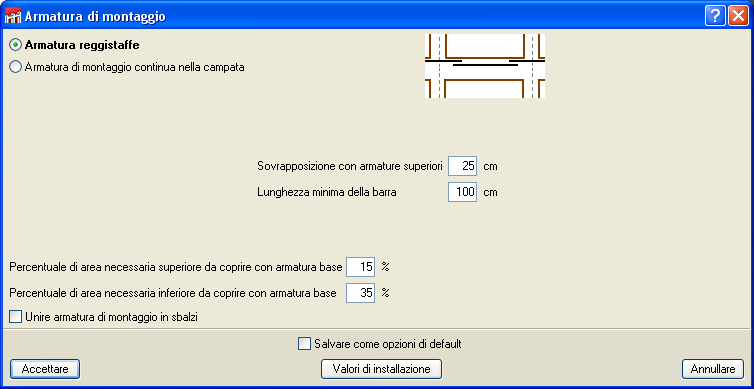Screen dimensions: 754x389
Task: Click the Percentuale area necessaria inferiore label
Action: pyautogui.click(x=173, y=292)
